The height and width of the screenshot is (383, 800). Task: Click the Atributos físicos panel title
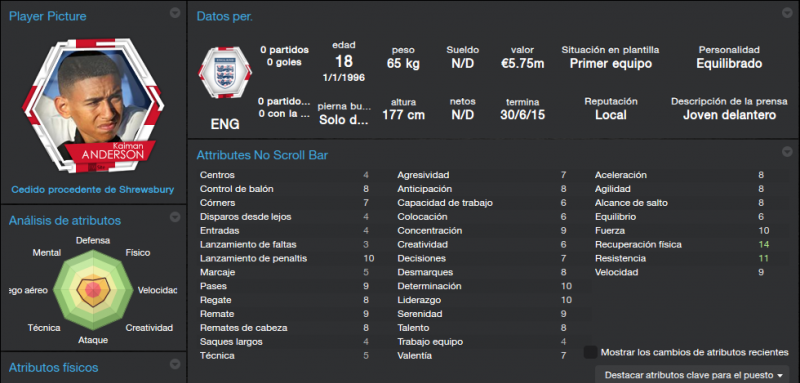tap(54, 367)
